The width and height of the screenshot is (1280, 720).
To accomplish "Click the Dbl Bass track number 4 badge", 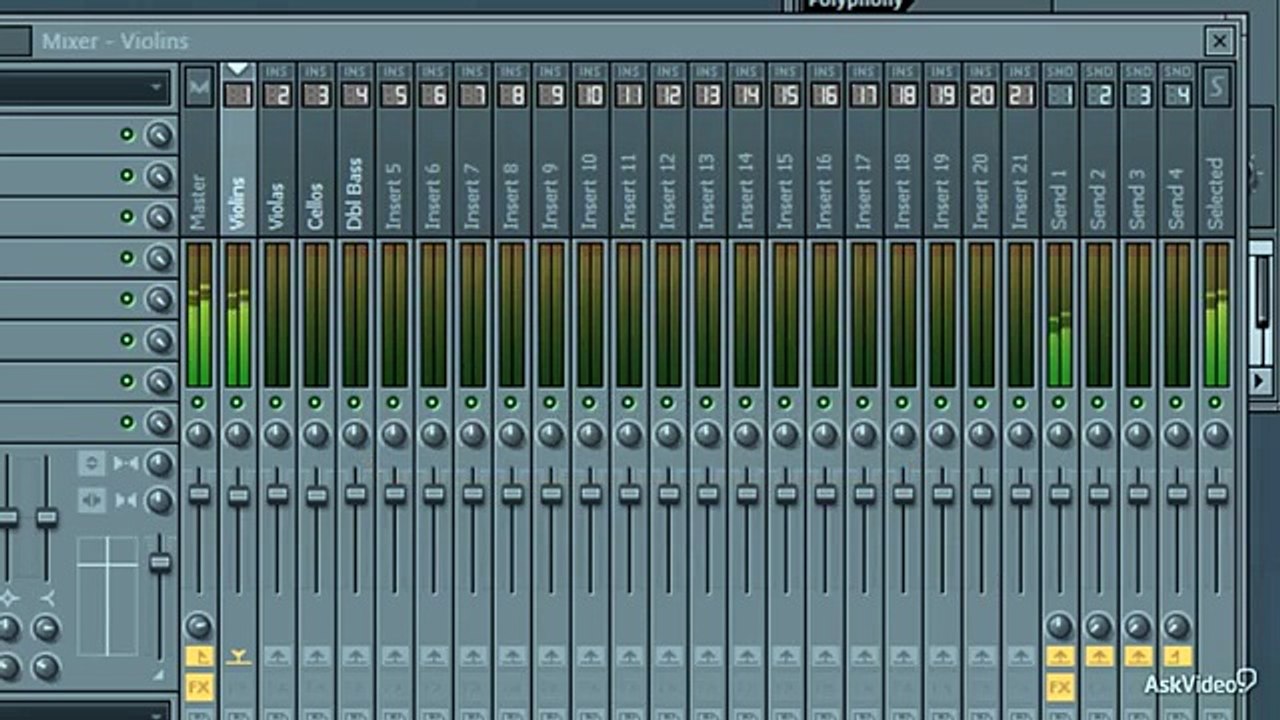I will point(355,95).
